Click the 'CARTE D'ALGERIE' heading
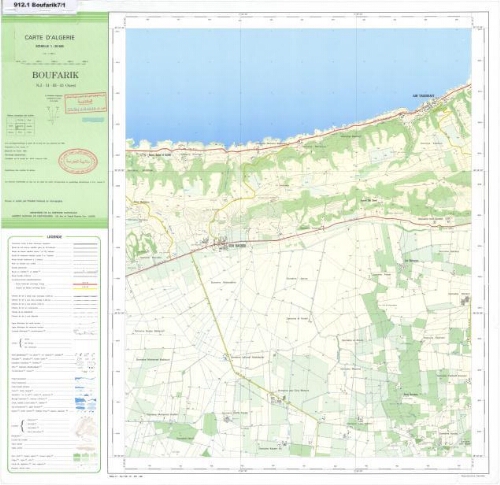Image resolution: width=500 pixels, height=485 pixels. [50, 38]
